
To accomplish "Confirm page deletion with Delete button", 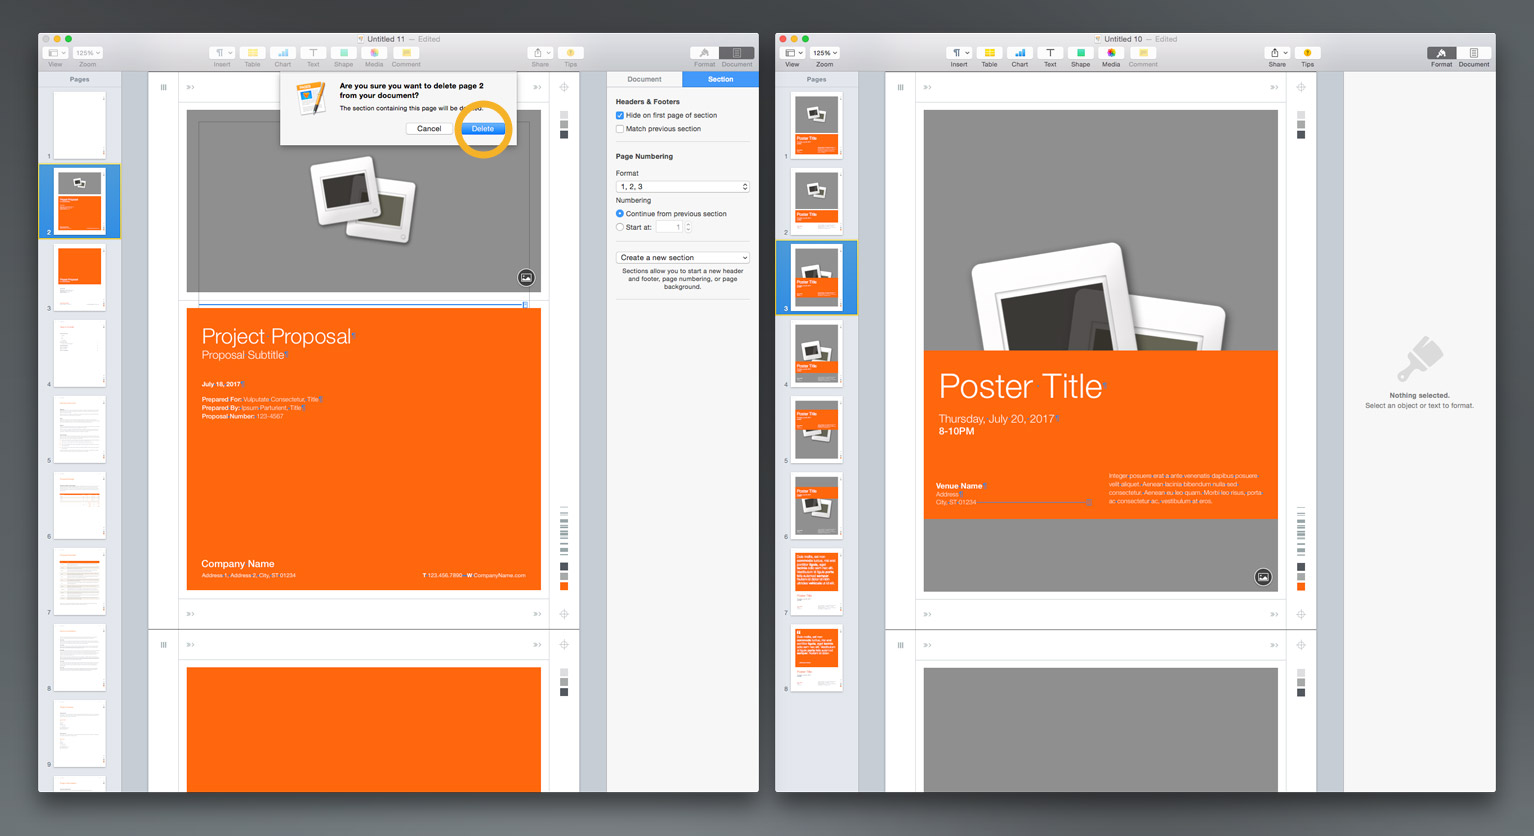I will point(482,129).
